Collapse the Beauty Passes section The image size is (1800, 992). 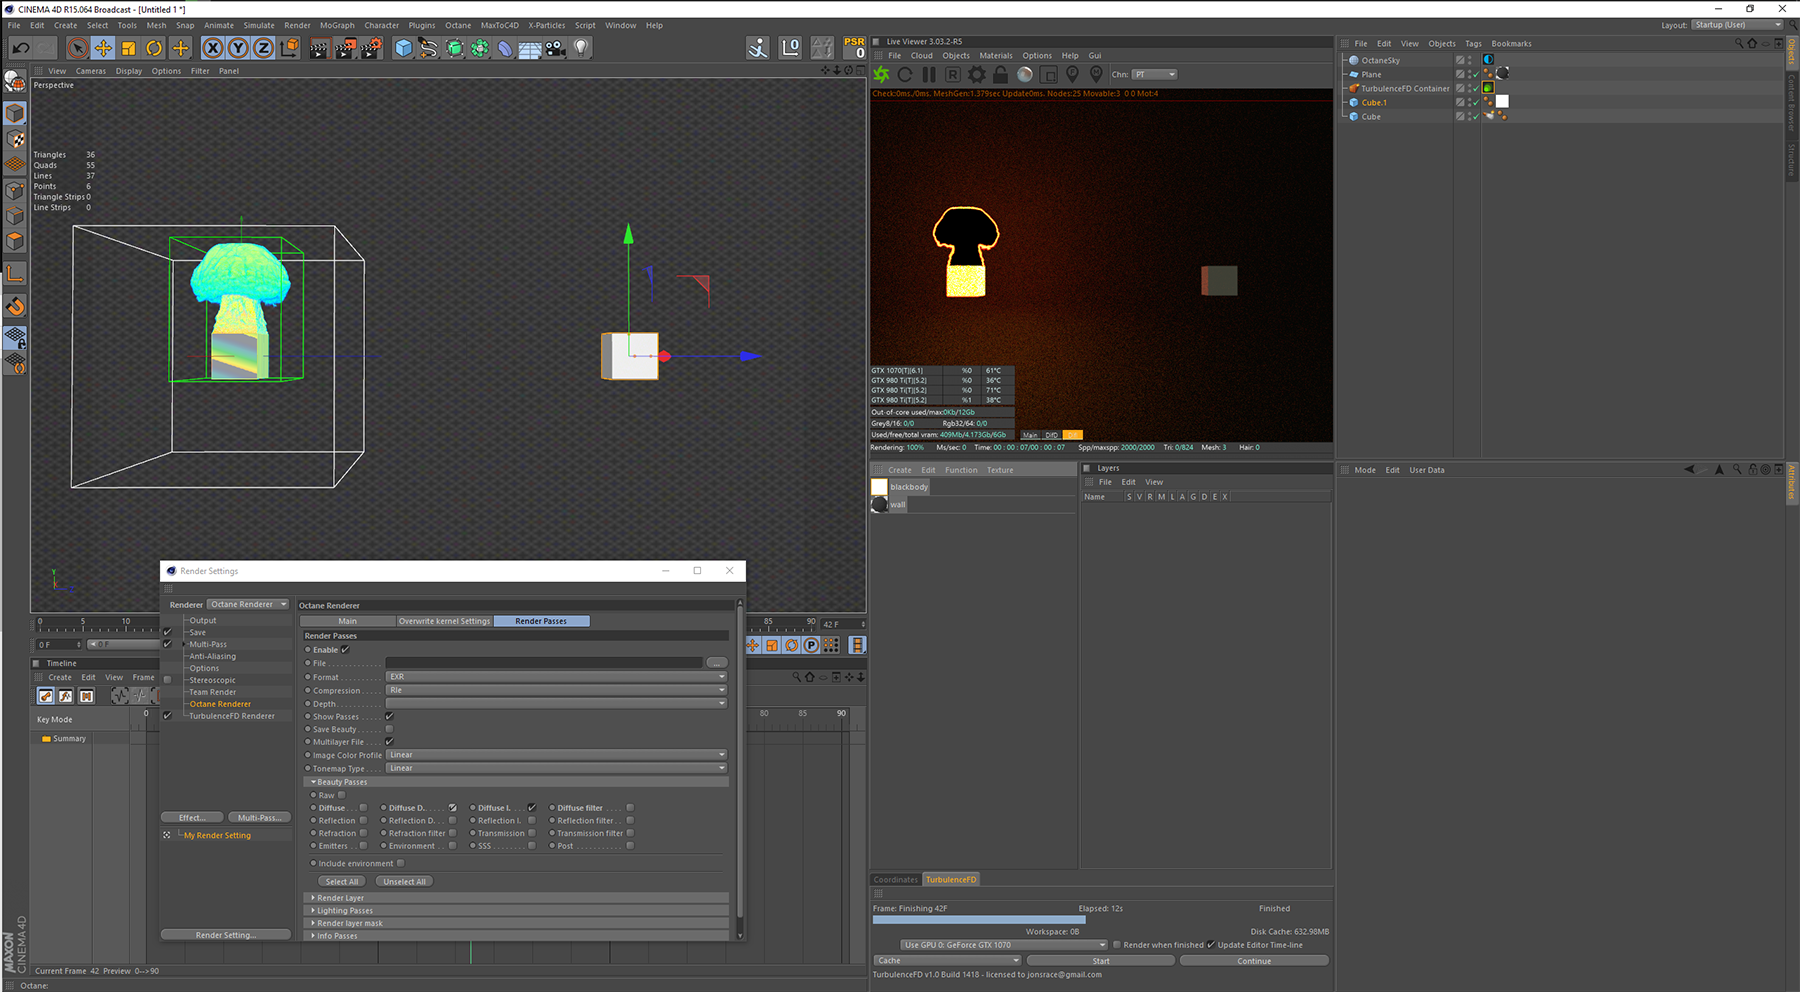point(516,782)
